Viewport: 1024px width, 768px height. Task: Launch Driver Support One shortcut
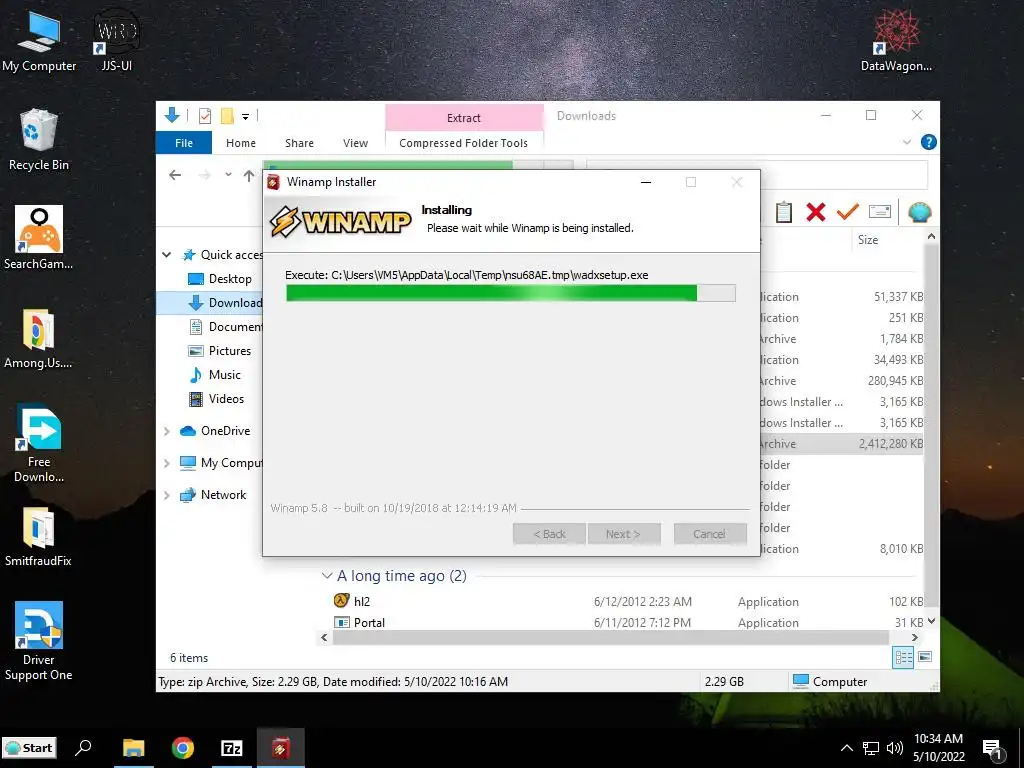point(39,641)
